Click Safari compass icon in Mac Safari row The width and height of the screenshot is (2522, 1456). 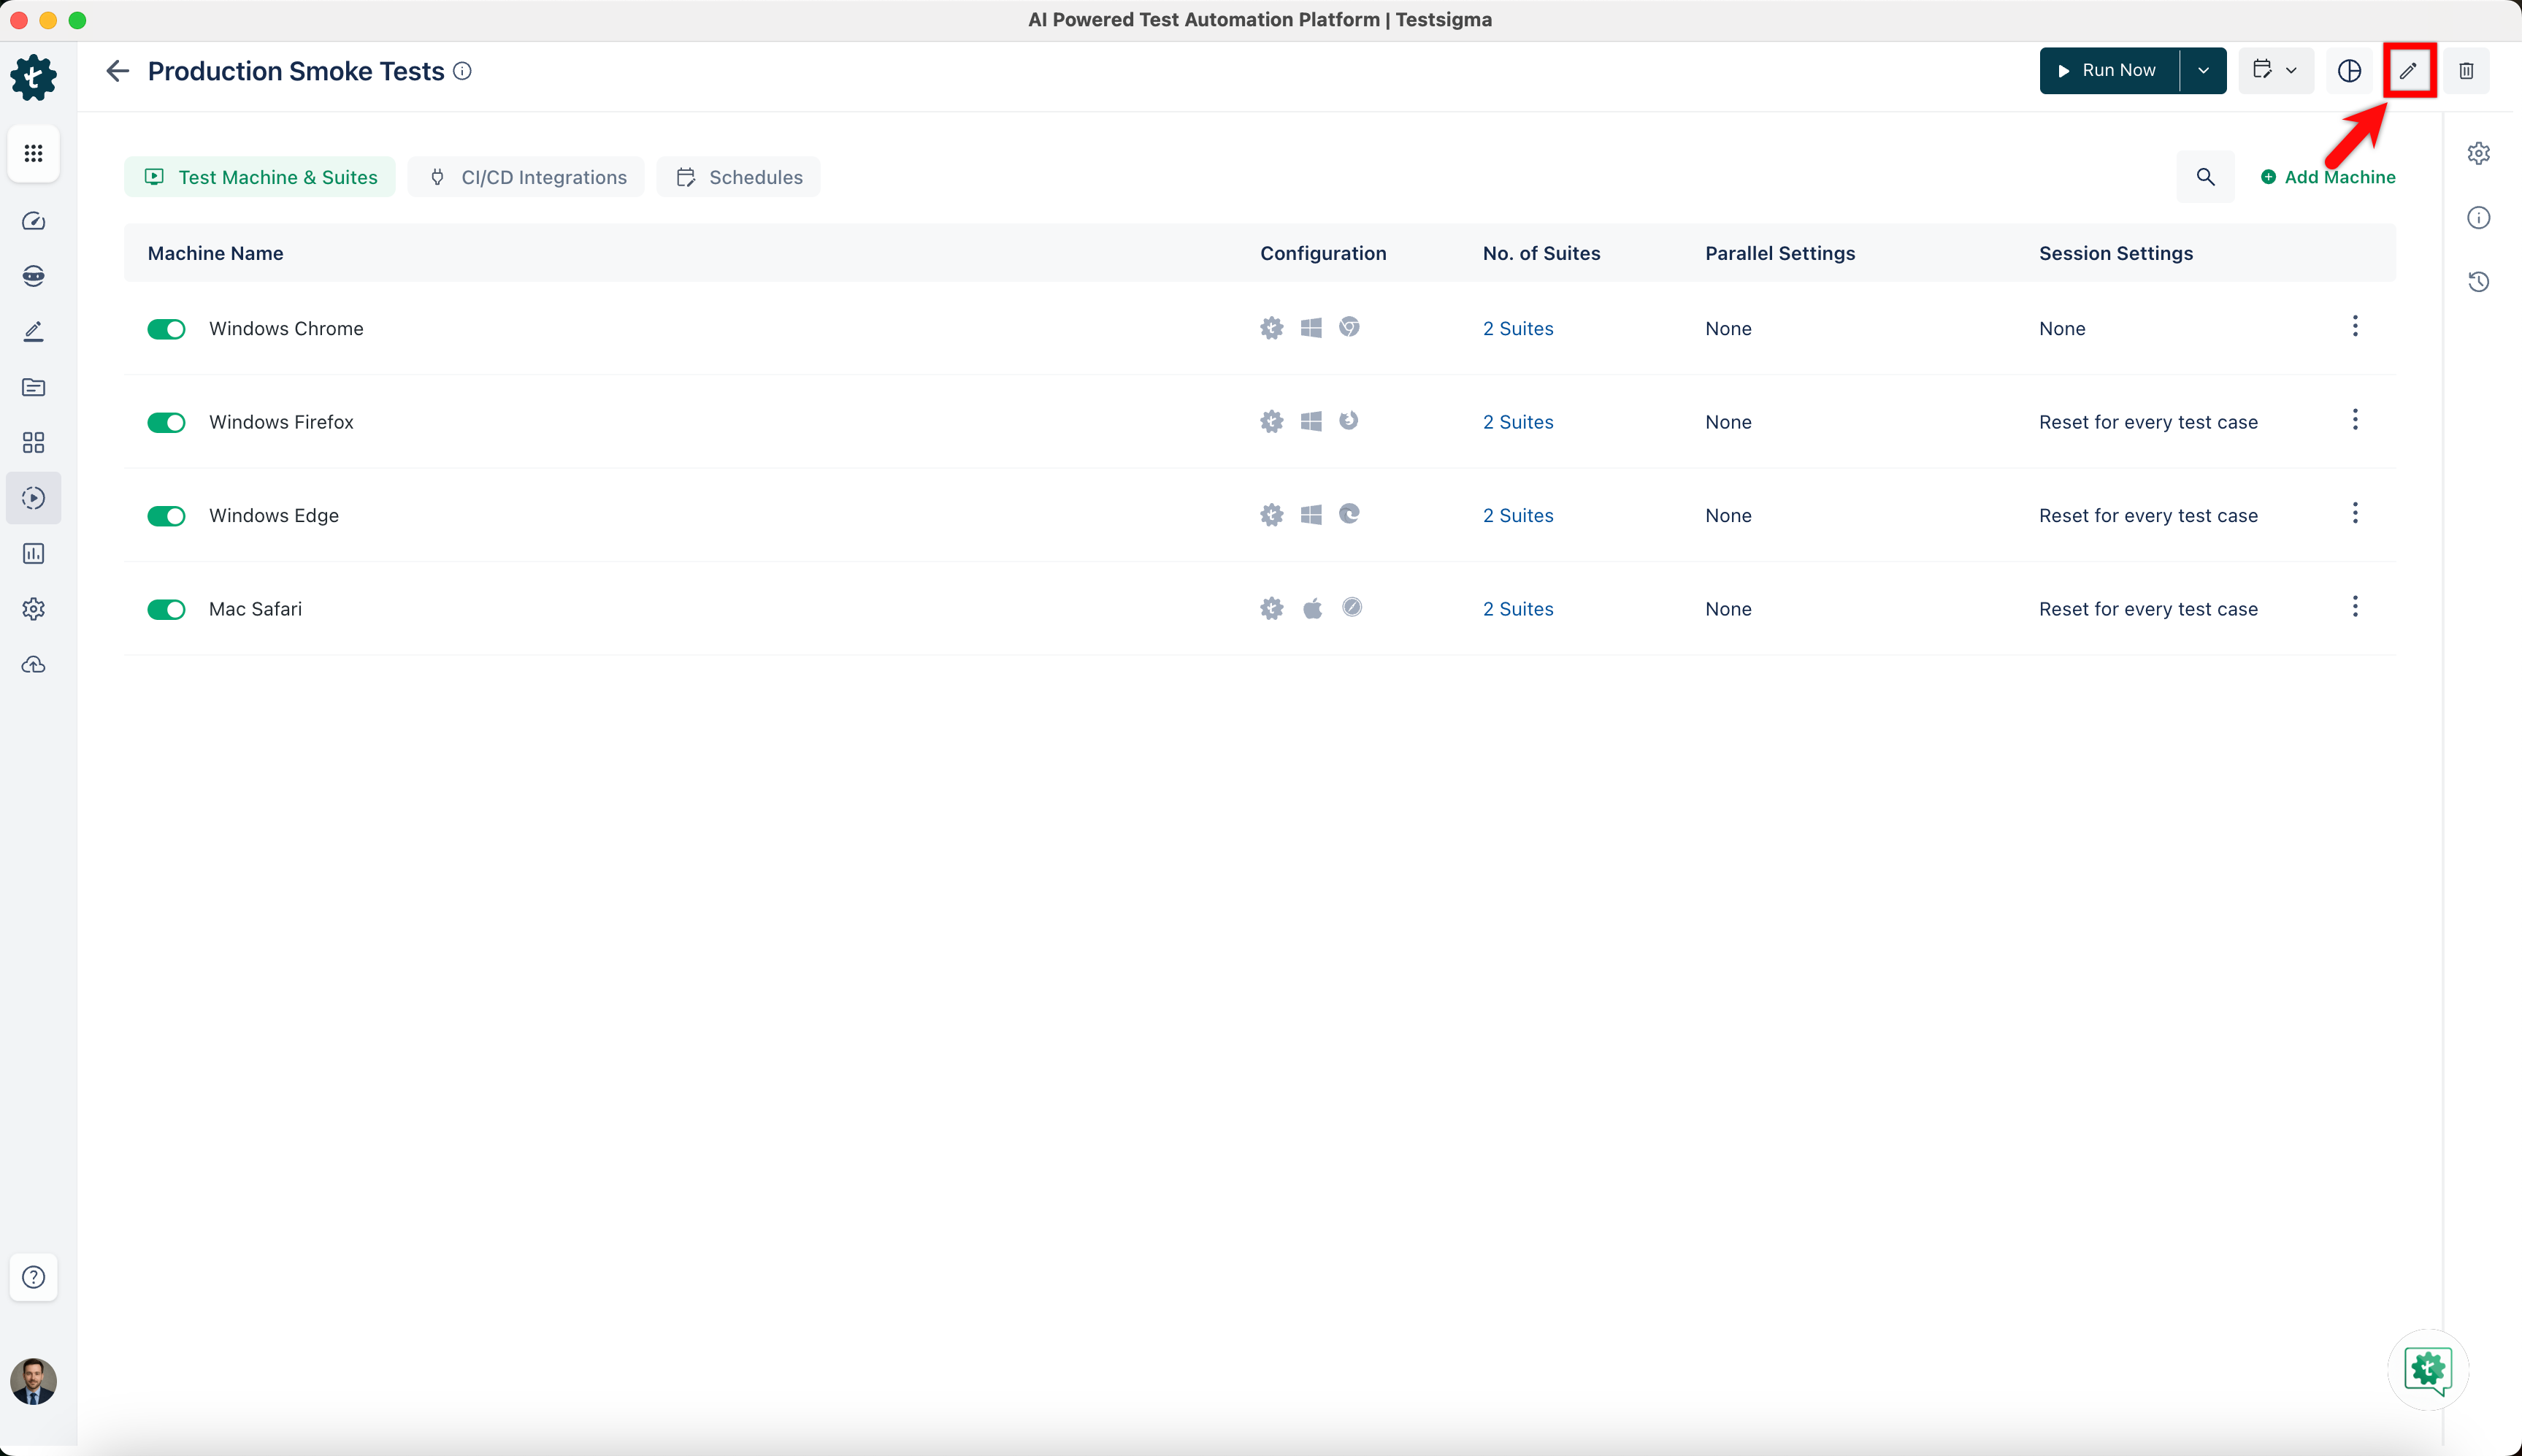(1351, 607)
